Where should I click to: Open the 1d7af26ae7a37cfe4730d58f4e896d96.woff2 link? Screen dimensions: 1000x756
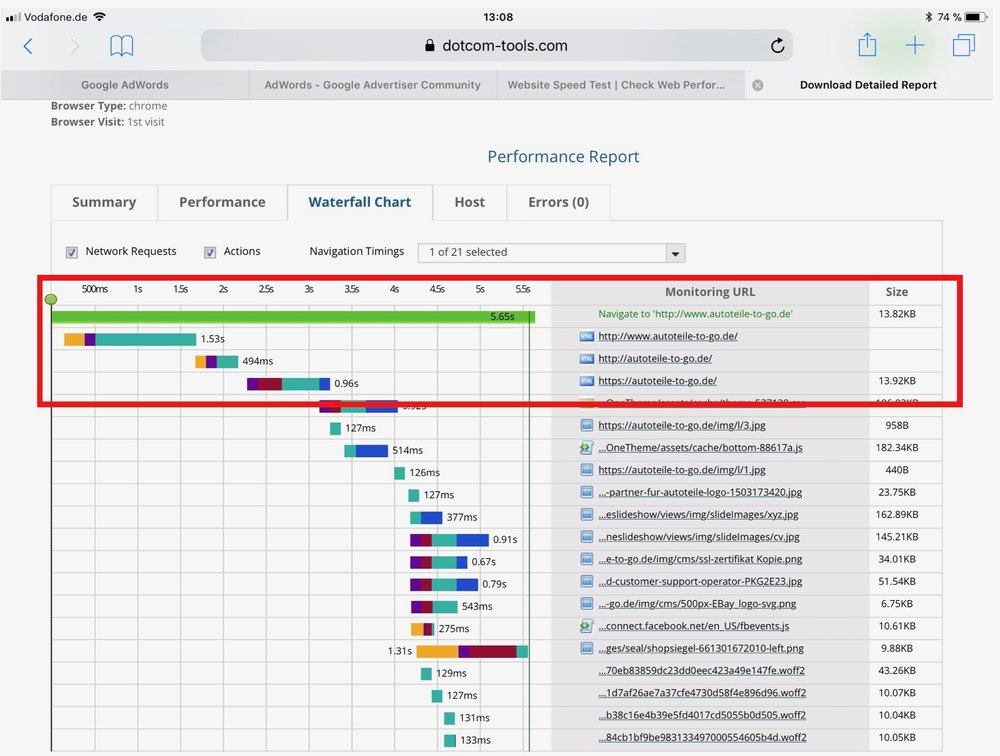click(702, 693)
